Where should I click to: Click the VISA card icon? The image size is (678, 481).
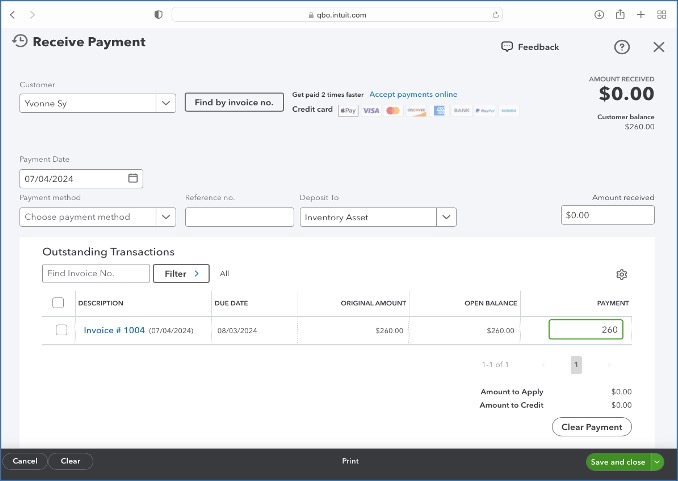pos(371,111)
